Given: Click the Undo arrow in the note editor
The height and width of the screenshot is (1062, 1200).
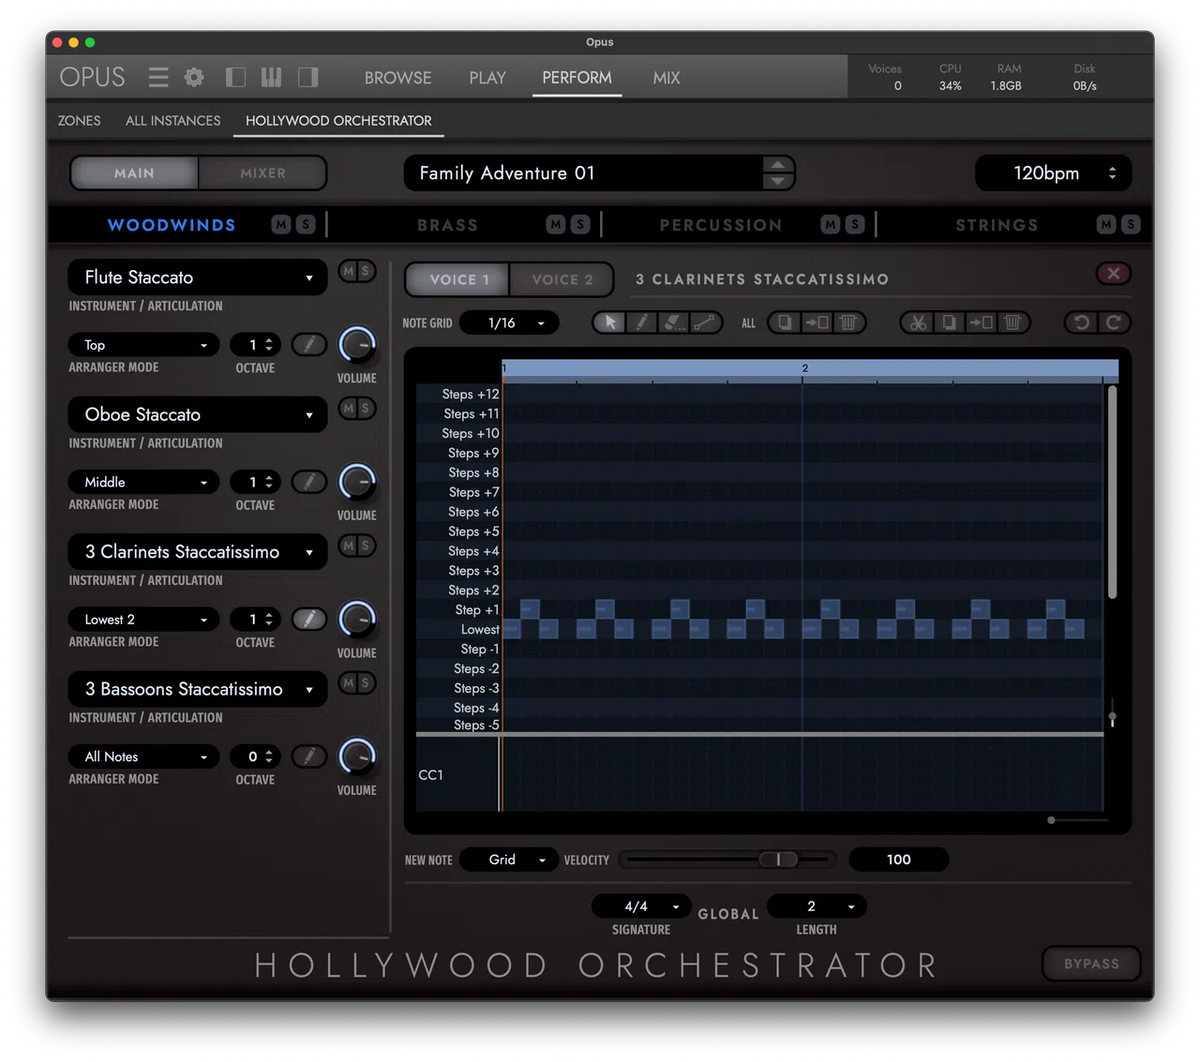Looking at the screenshot, I should point(1080,322).
